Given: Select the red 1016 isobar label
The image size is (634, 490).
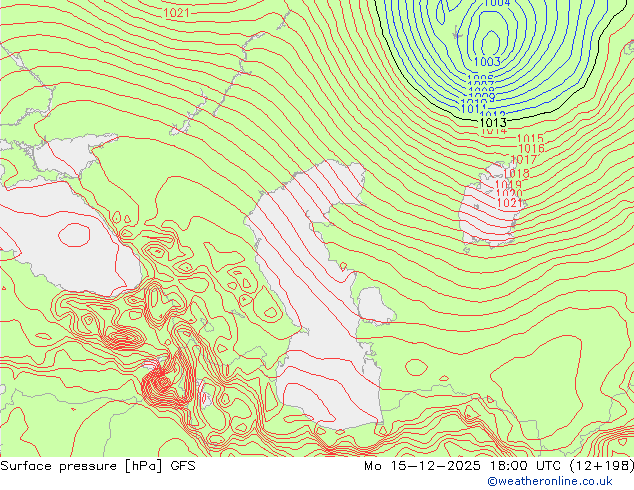Looking at the screenshot, I should [x=531, y=149].
